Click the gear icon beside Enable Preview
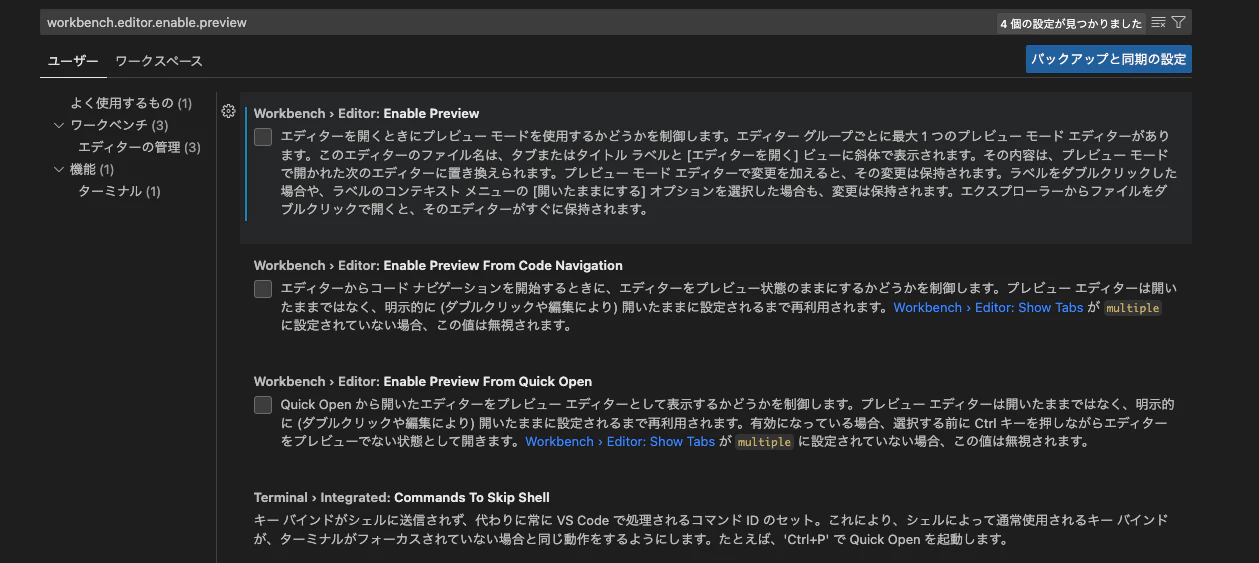This screenshot has width=1259, height=563. [x=228, y=111]
